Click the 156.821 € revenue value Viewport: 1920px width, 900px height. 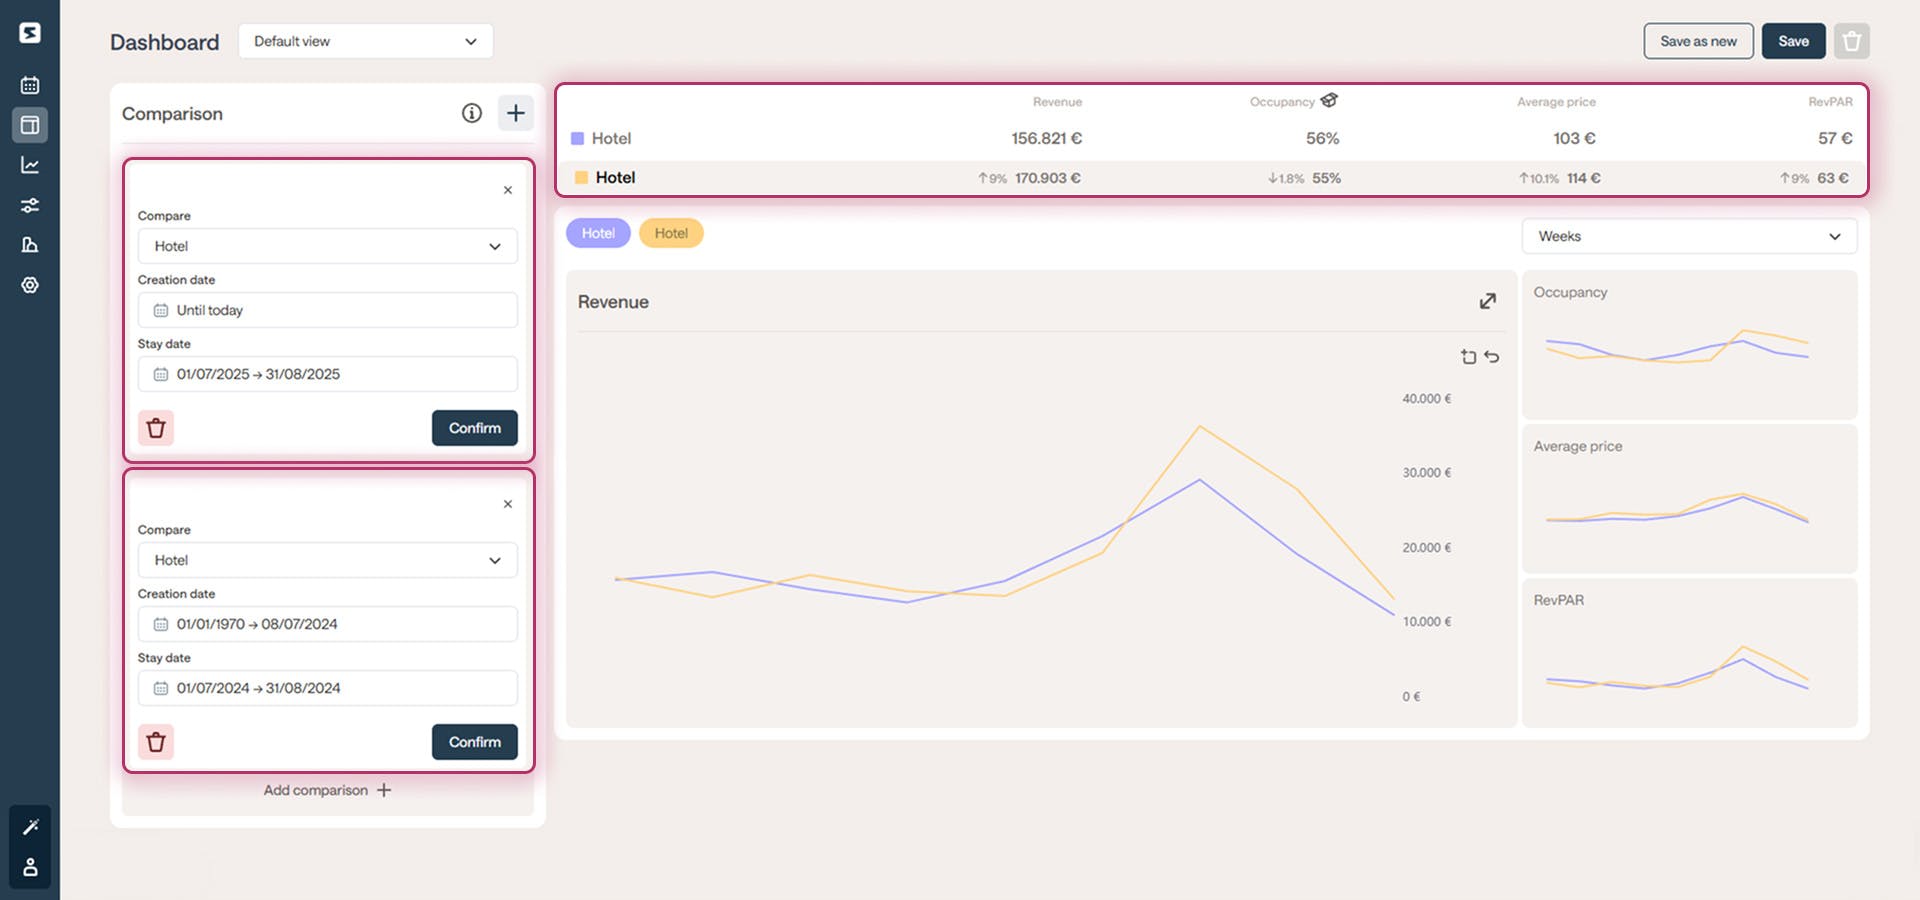[1046, 138]
